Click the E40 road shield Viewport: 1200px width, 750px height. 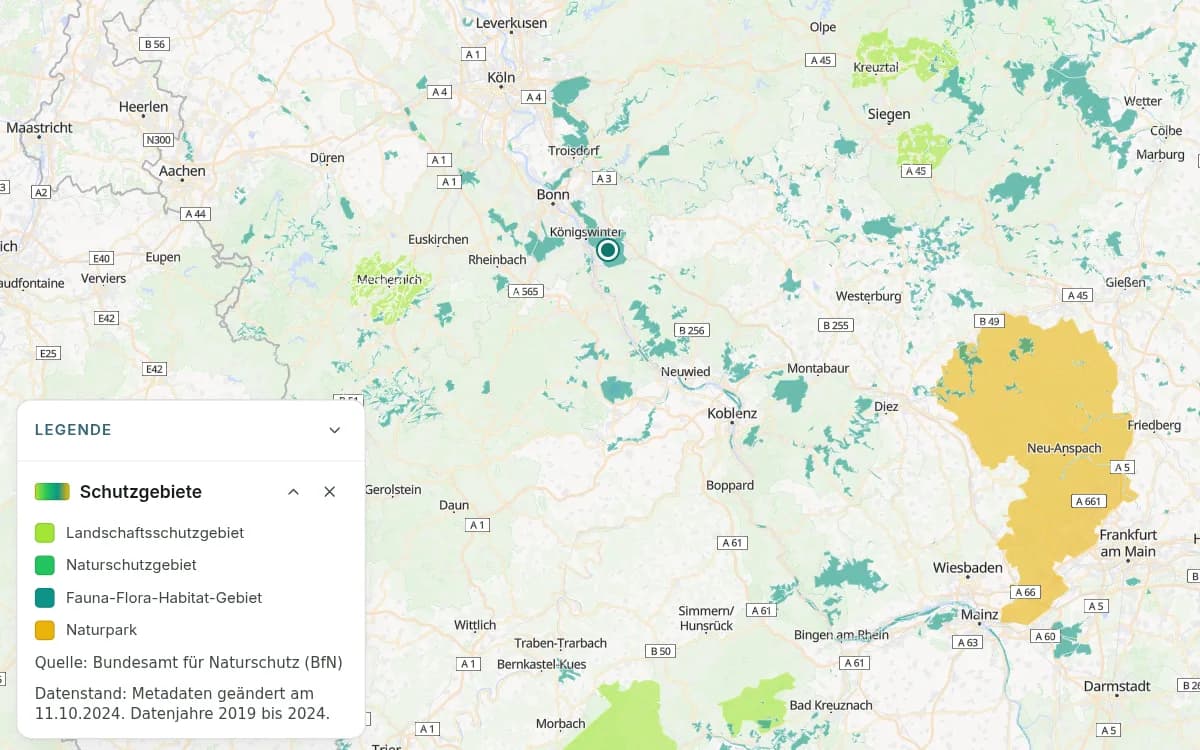(102, 258)
